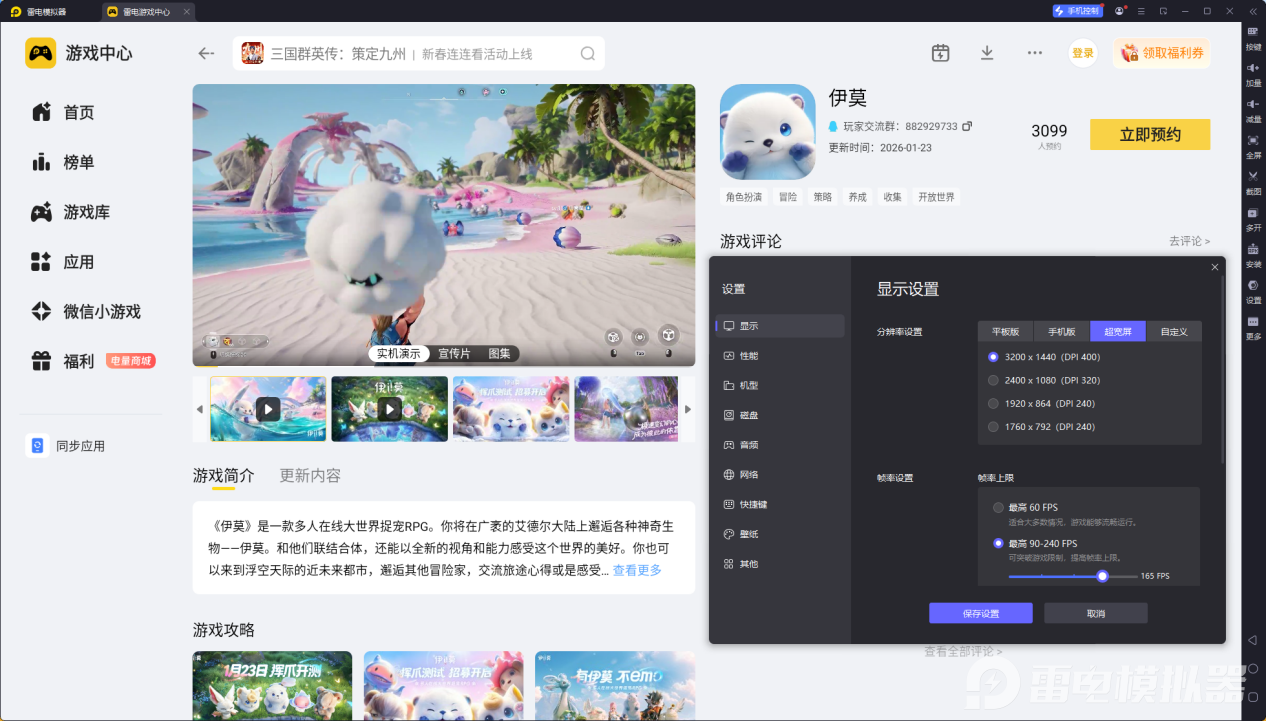Viewport: 1266px width, 721px height.
Task: Open 设置 gear icon in right sidebar
Action: pos(1253,291)
